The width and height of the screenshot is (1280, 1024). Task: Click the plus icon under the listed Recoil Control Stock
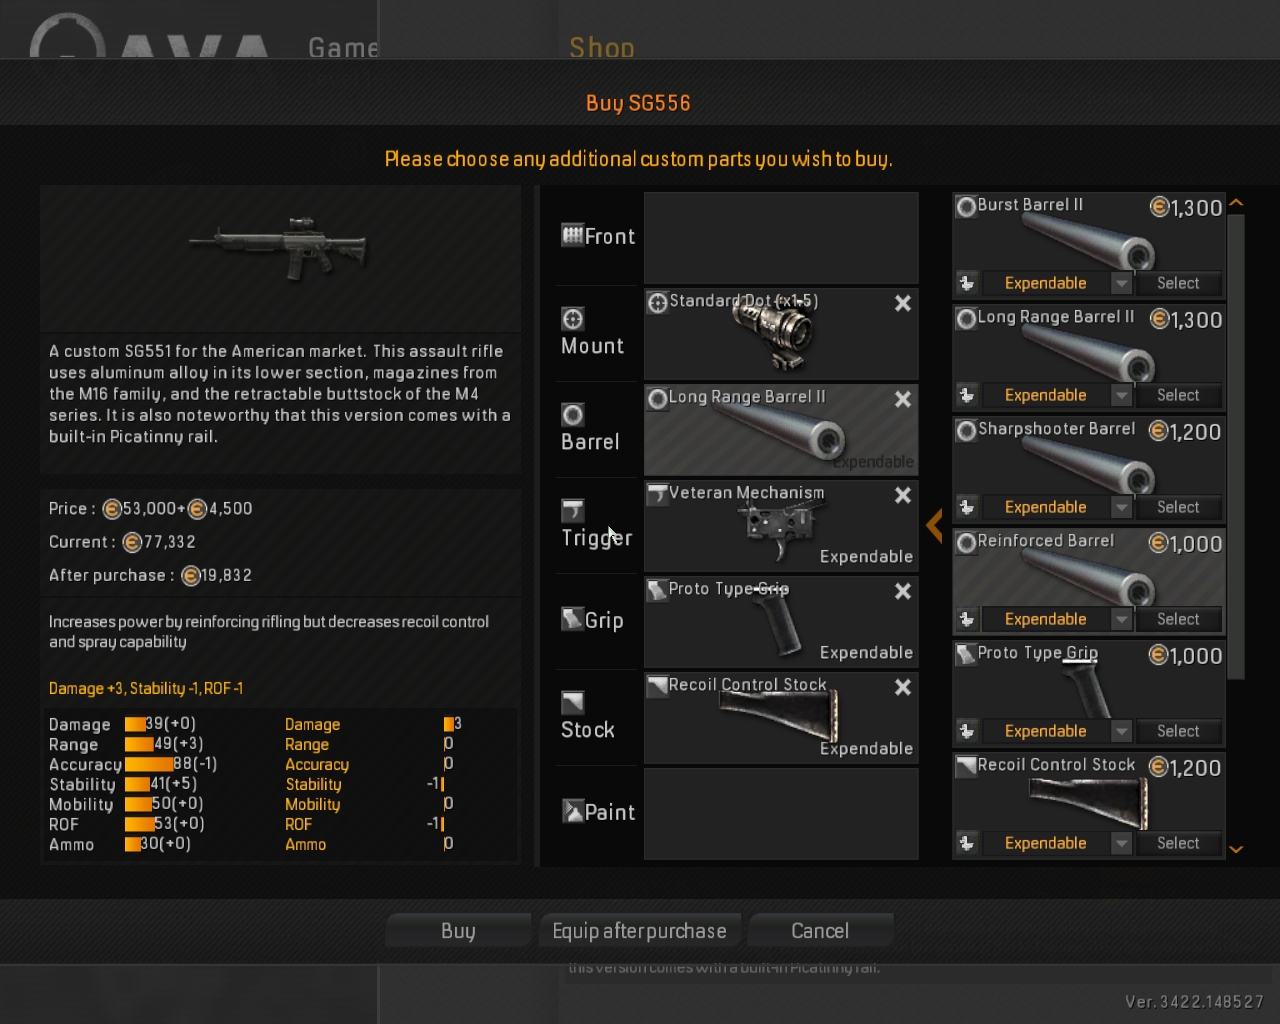click(x=967, y=843)
